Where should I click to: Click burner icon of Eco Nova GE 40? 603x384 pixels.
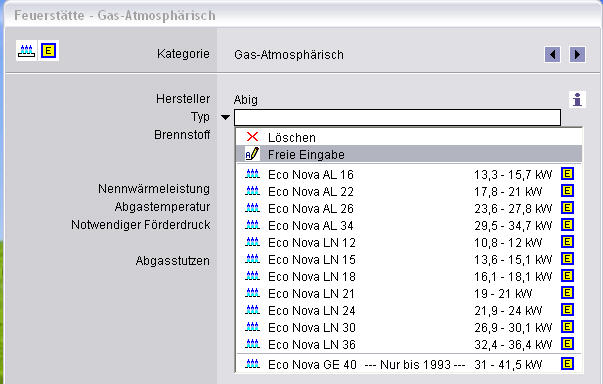[x=253, y=364]
